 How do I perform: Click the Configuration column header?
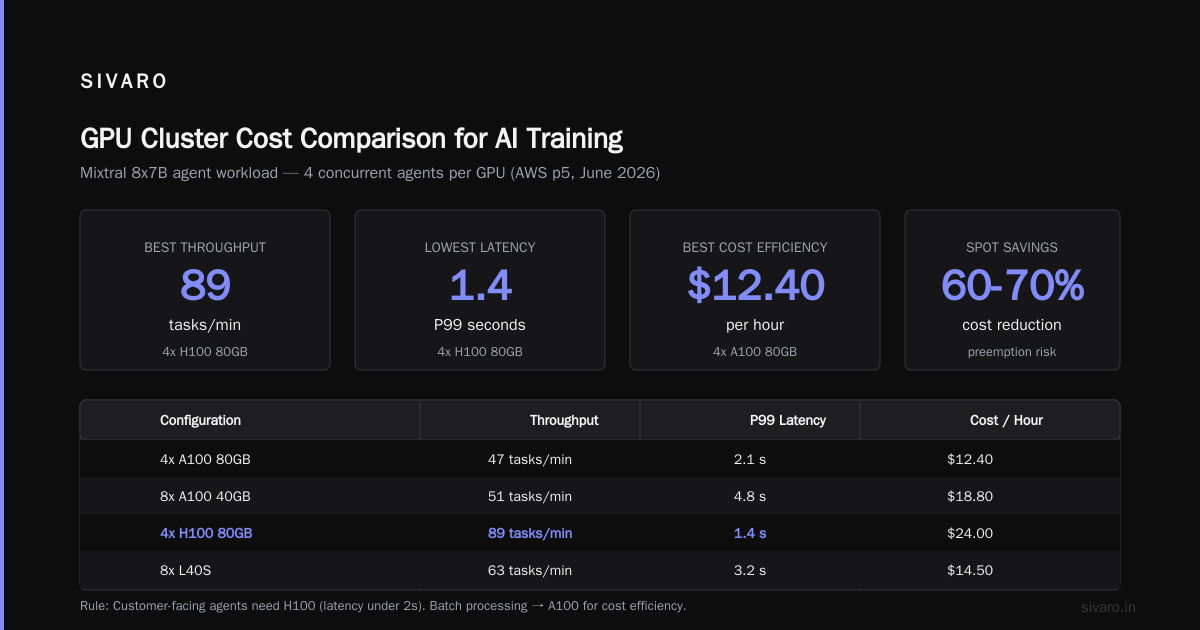click(200, 420)
